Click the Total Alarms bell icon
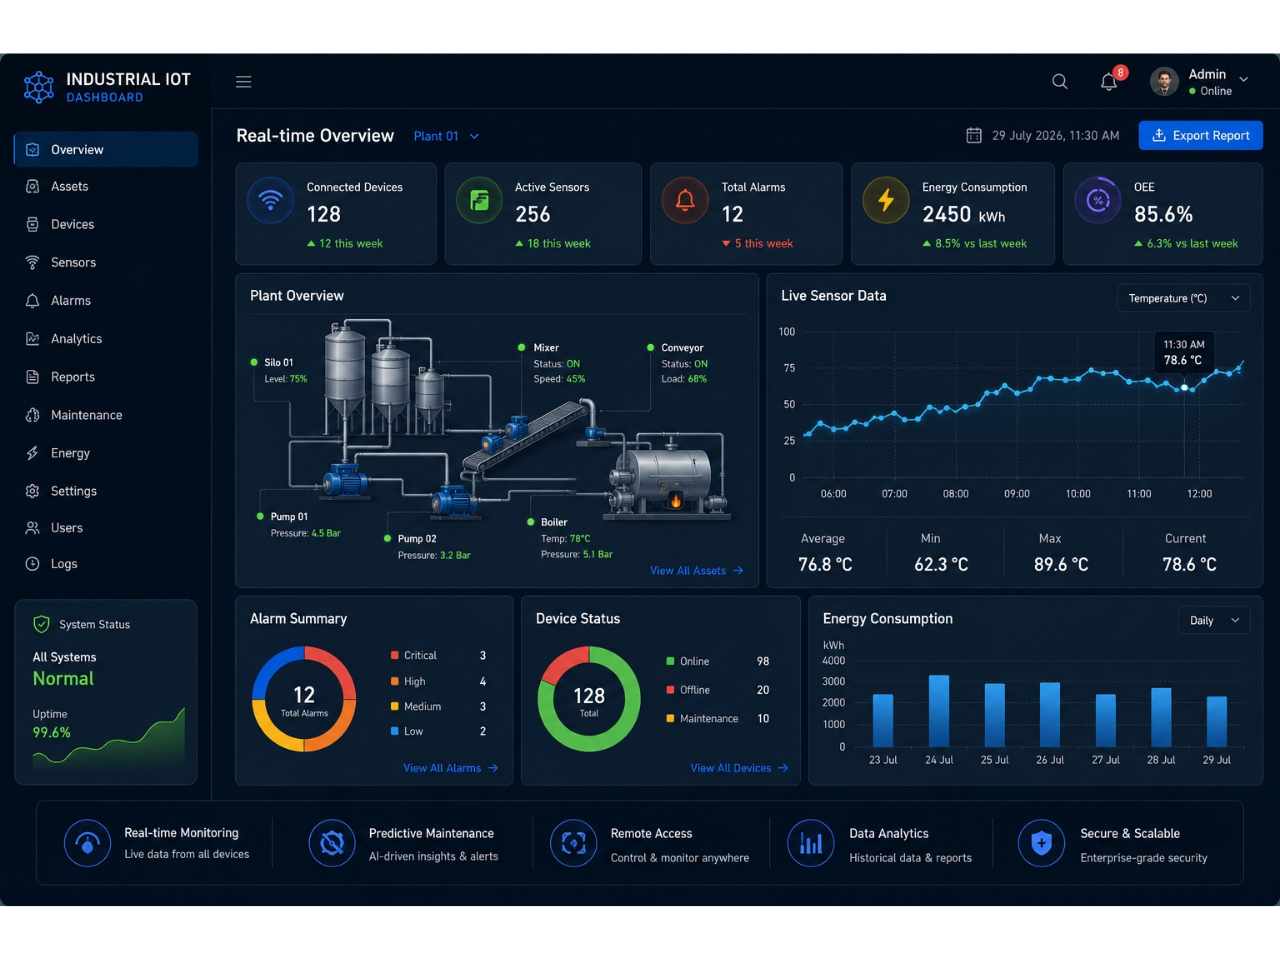The height and width of the screenshot is (960, 1280). [685, 200]
